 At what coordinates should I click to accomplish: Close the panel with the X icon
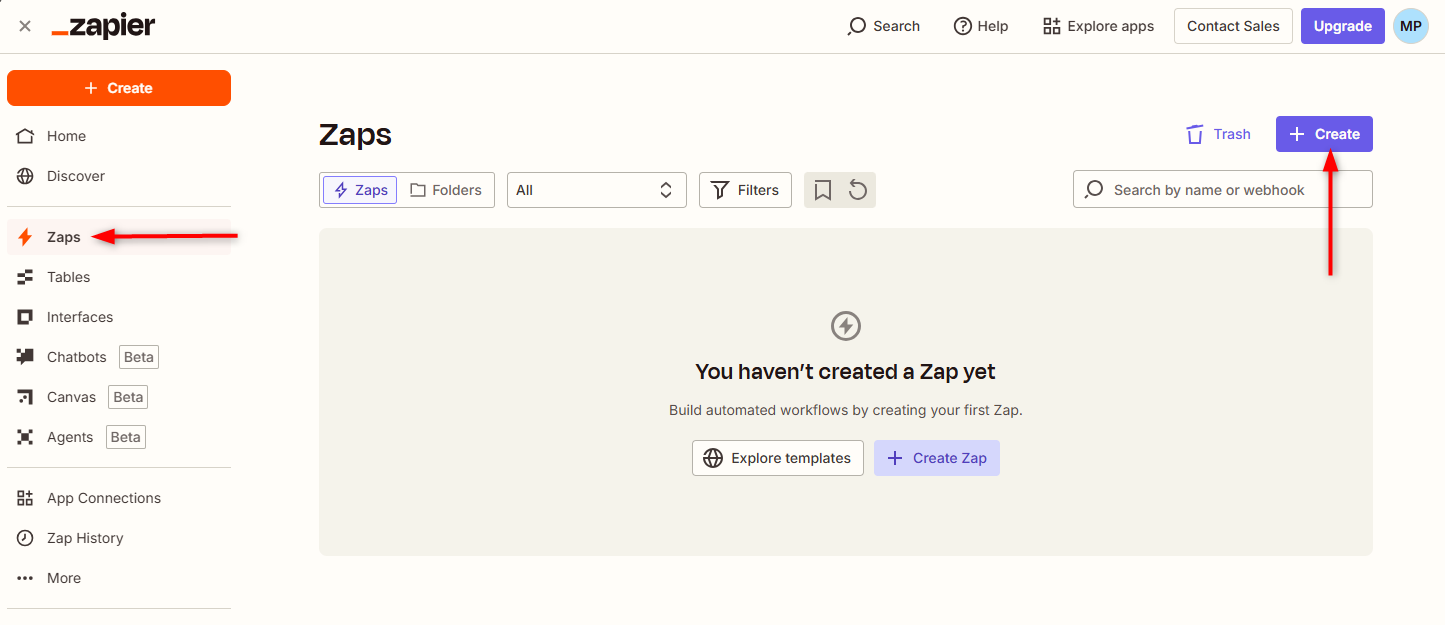25,26
